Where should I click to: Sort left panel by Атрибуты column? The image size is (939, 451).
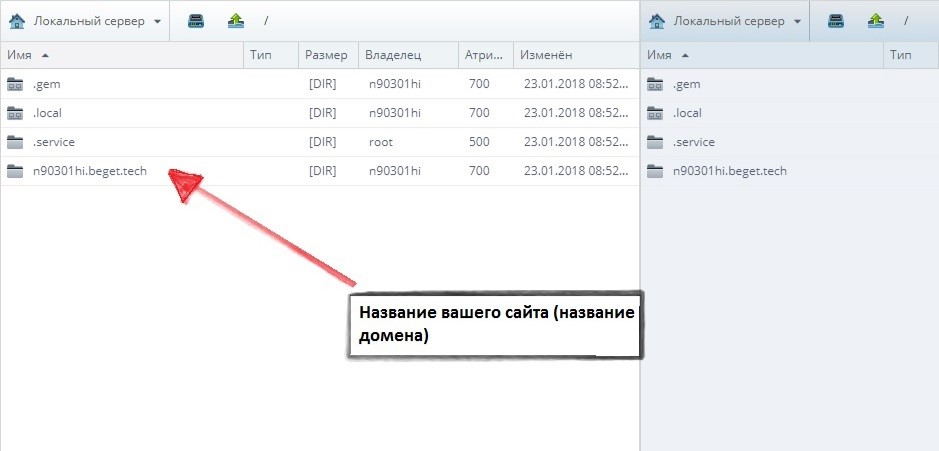pyautogui.click(x=486, y=55)
